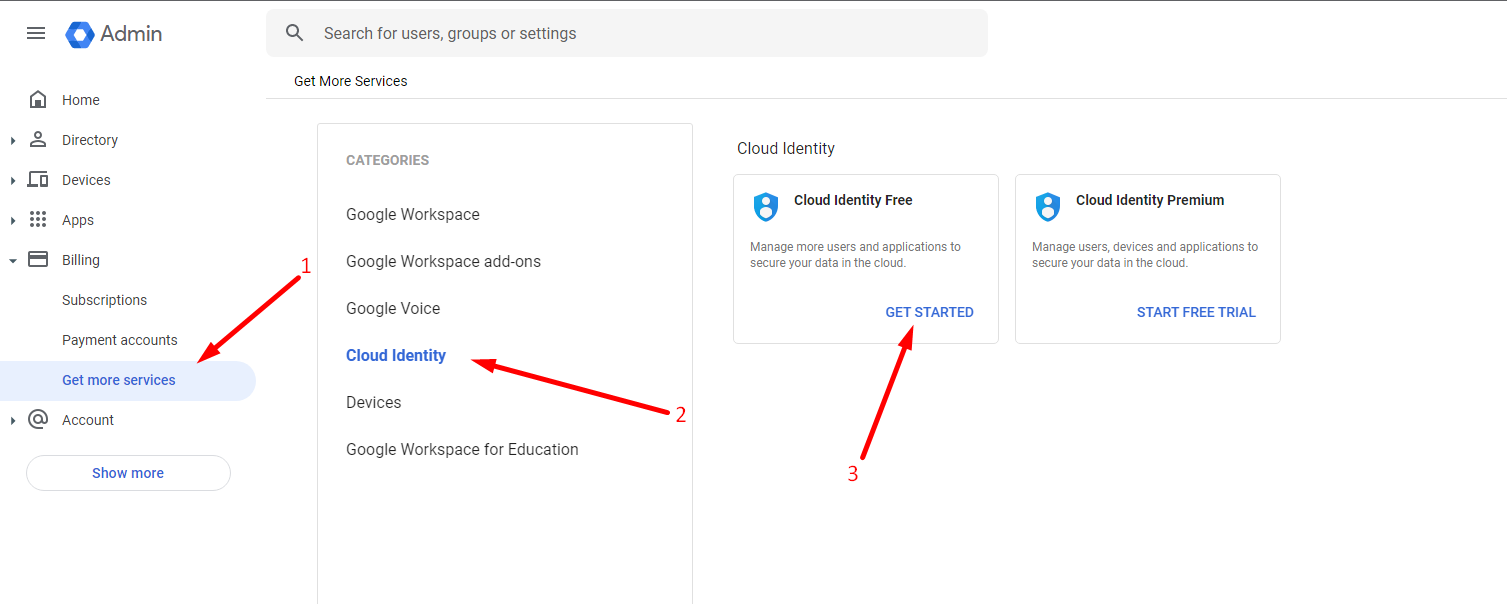Select the Google Workspace category
Screen dimensions: 1507x604
point(413,214)
